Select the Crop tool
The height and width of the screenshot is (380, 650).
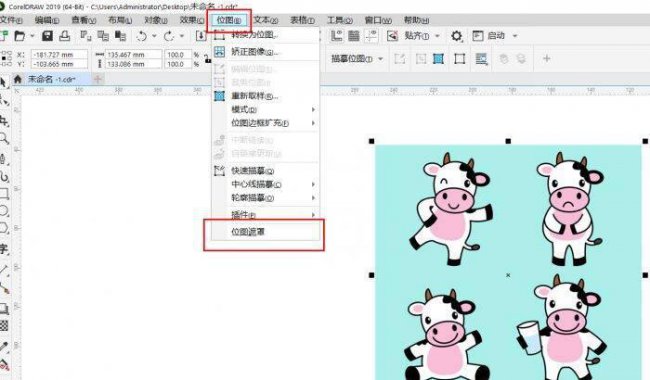[x=4, y=121]
